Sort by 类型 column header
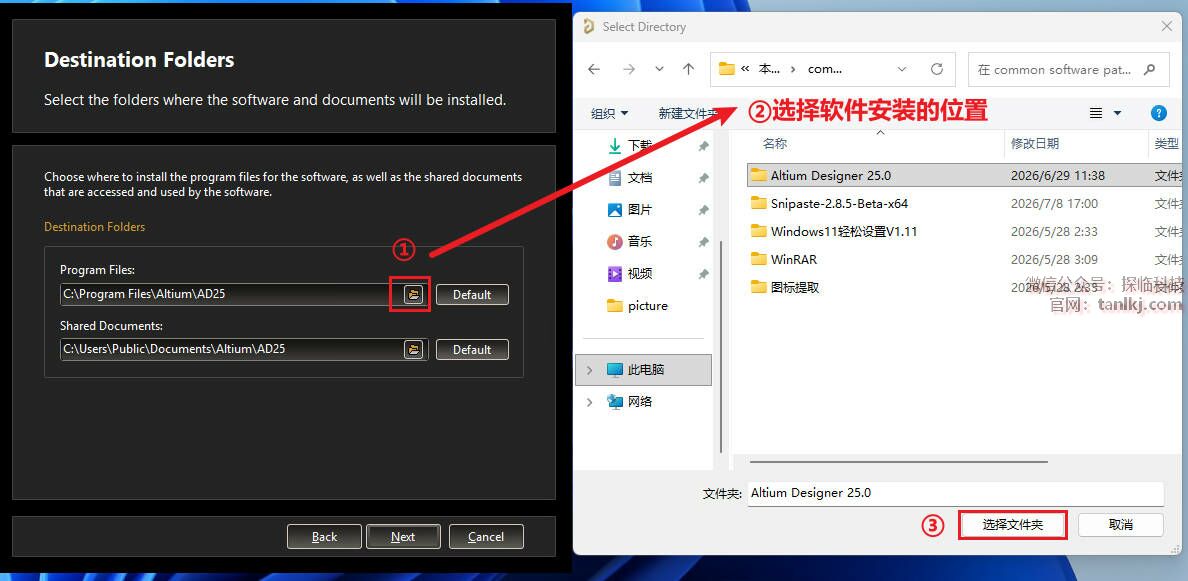 (x=1167, y=143)
